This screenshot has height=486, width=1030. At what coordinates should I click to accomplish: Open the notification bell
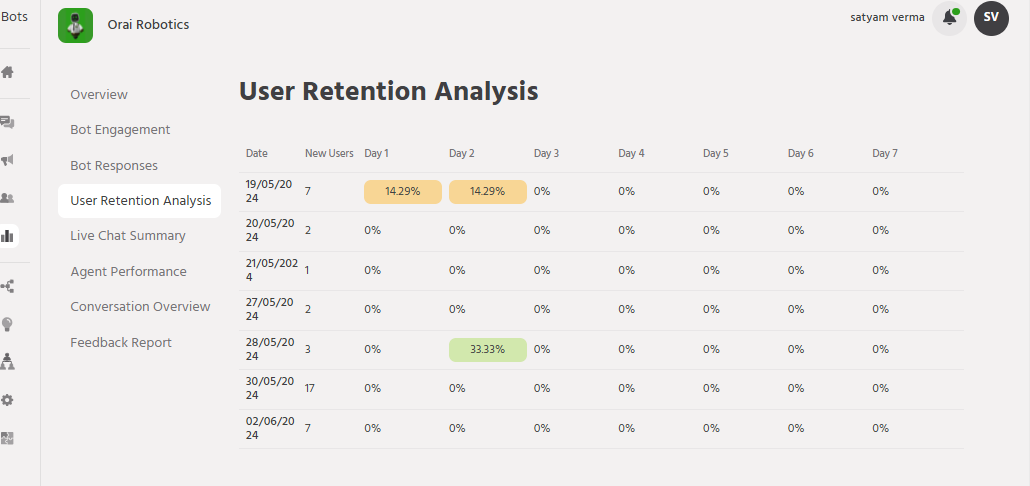click(x=949, y=18)
